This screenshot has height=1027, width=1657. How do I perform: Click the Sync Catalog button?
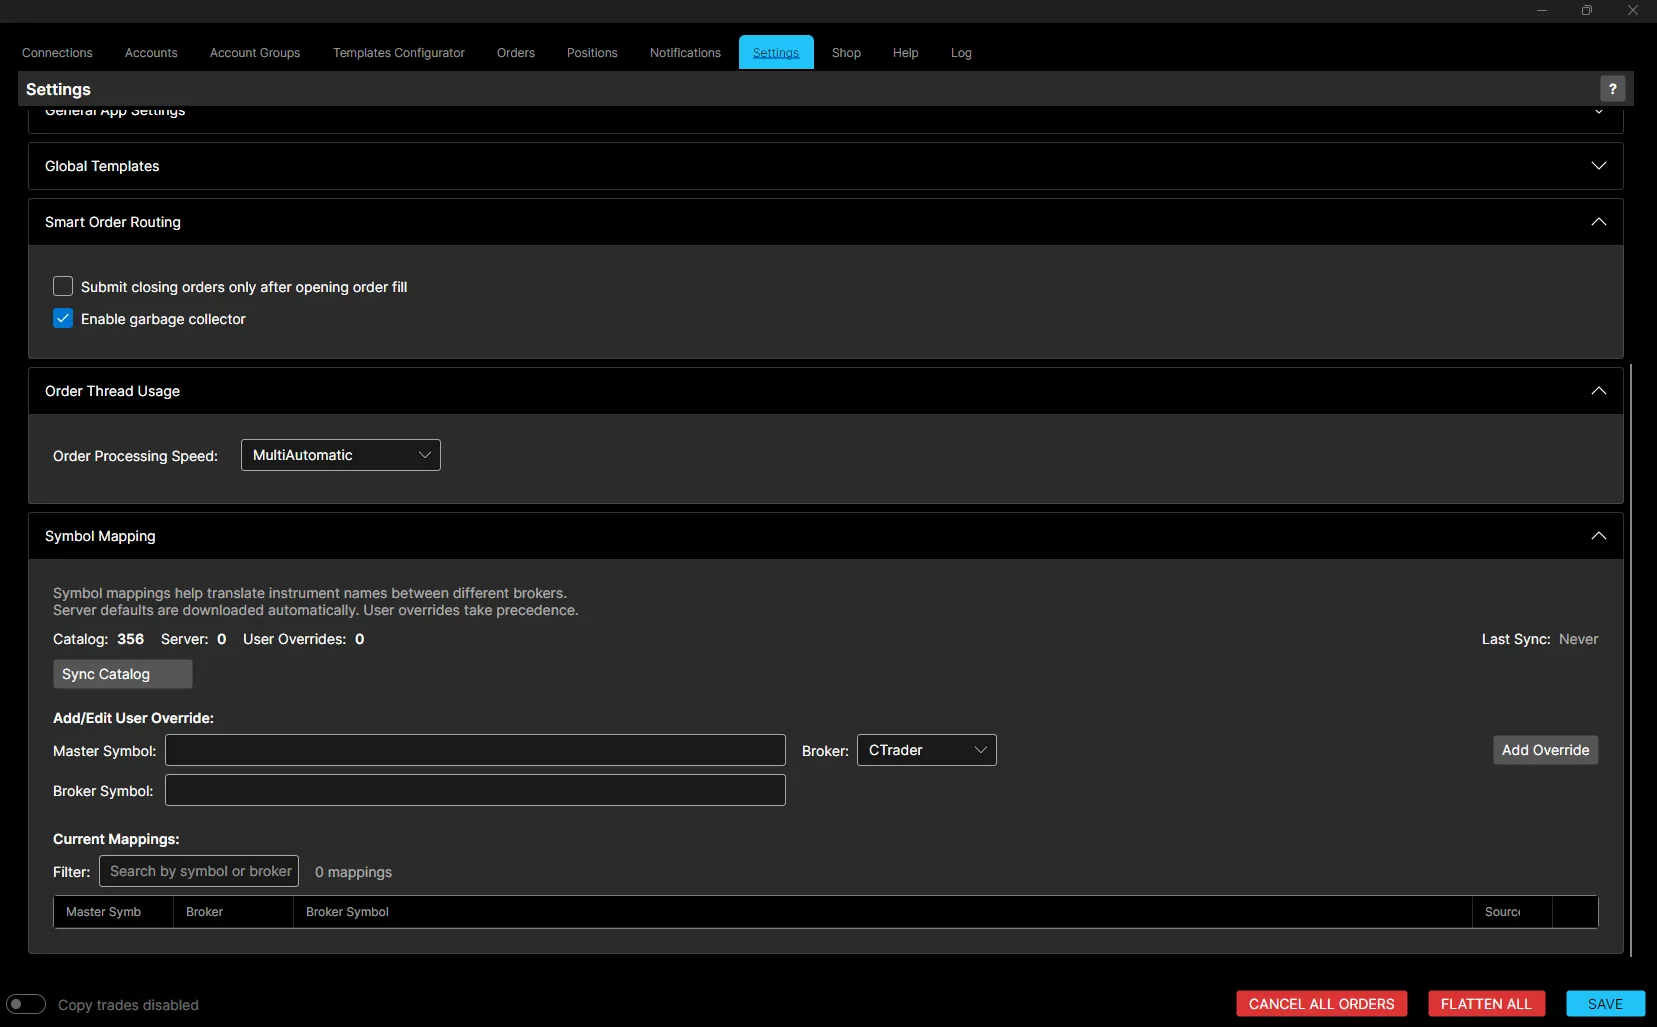tap(122, 674)
